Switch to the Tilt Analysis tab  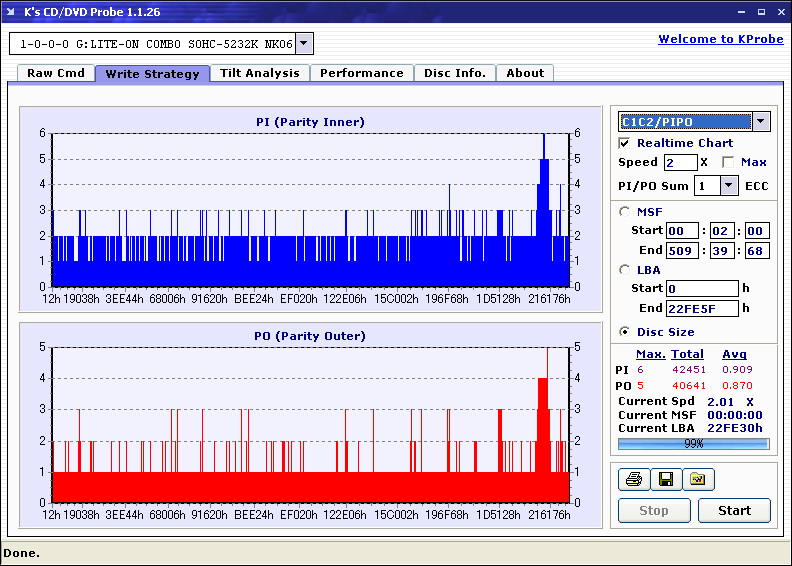coord(260,73)
